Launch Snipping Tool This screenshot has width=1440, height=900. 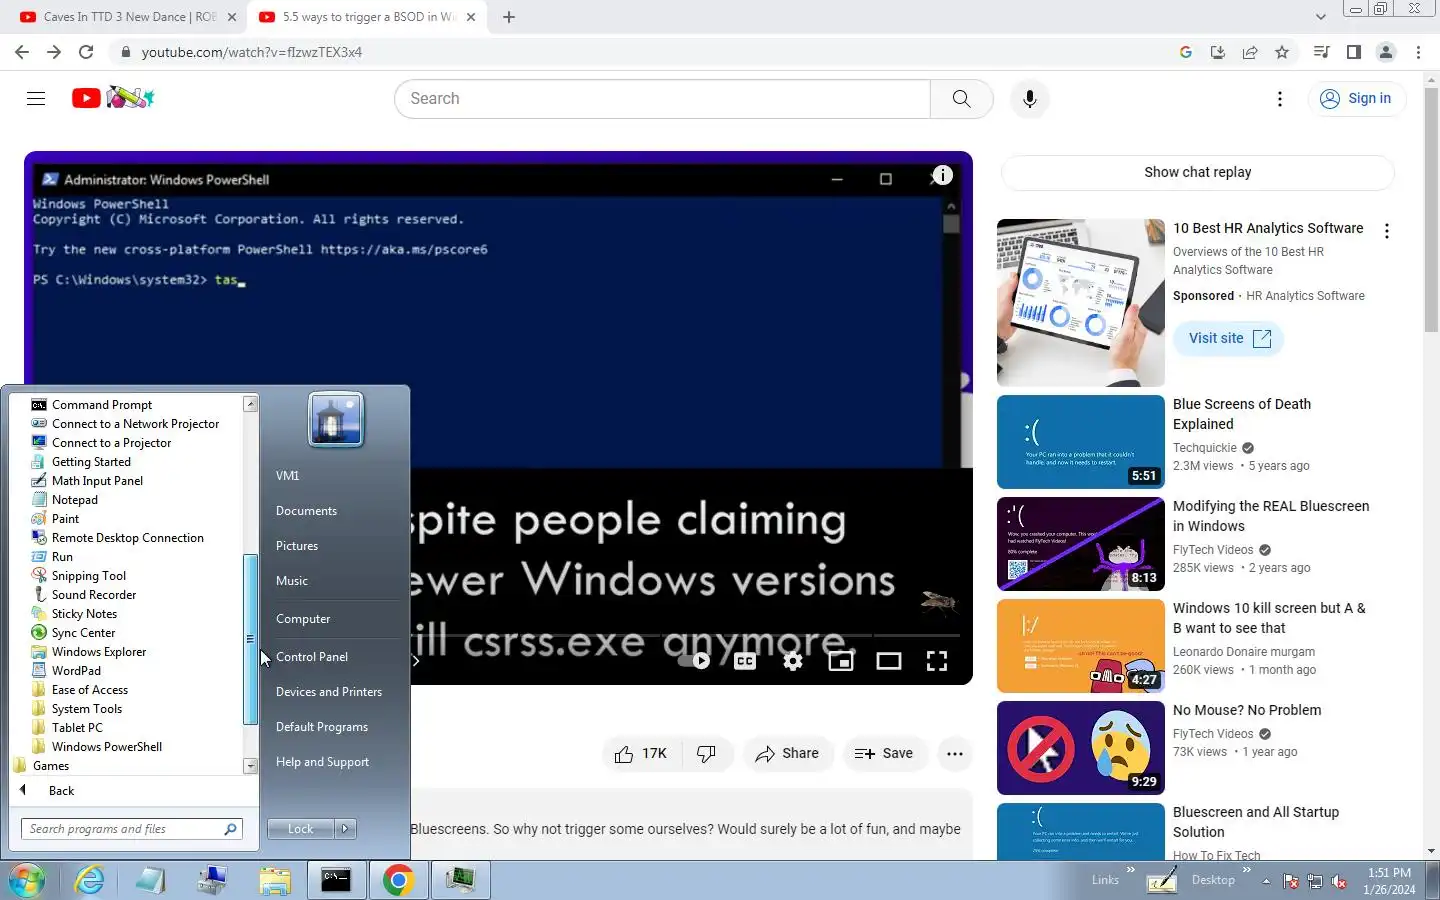tap(89, 576)
